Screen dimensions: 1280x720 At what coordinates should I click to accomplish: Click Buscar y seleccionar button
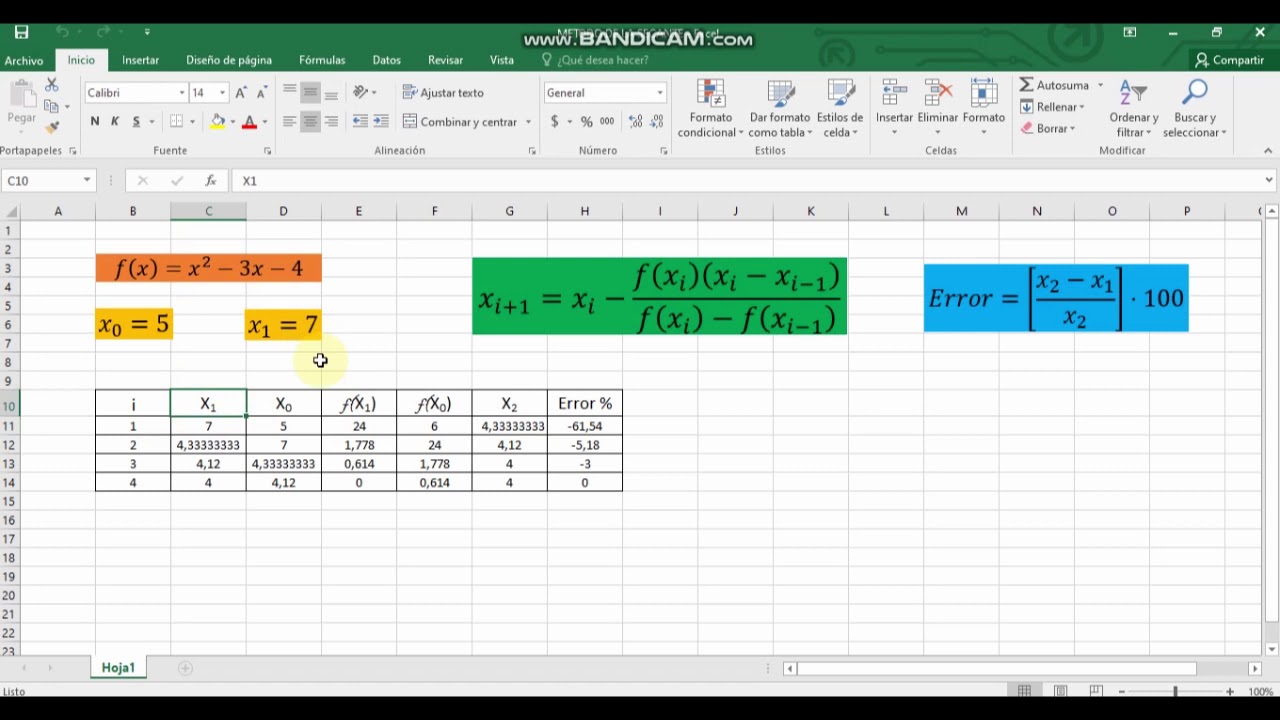coord(1195,109)
